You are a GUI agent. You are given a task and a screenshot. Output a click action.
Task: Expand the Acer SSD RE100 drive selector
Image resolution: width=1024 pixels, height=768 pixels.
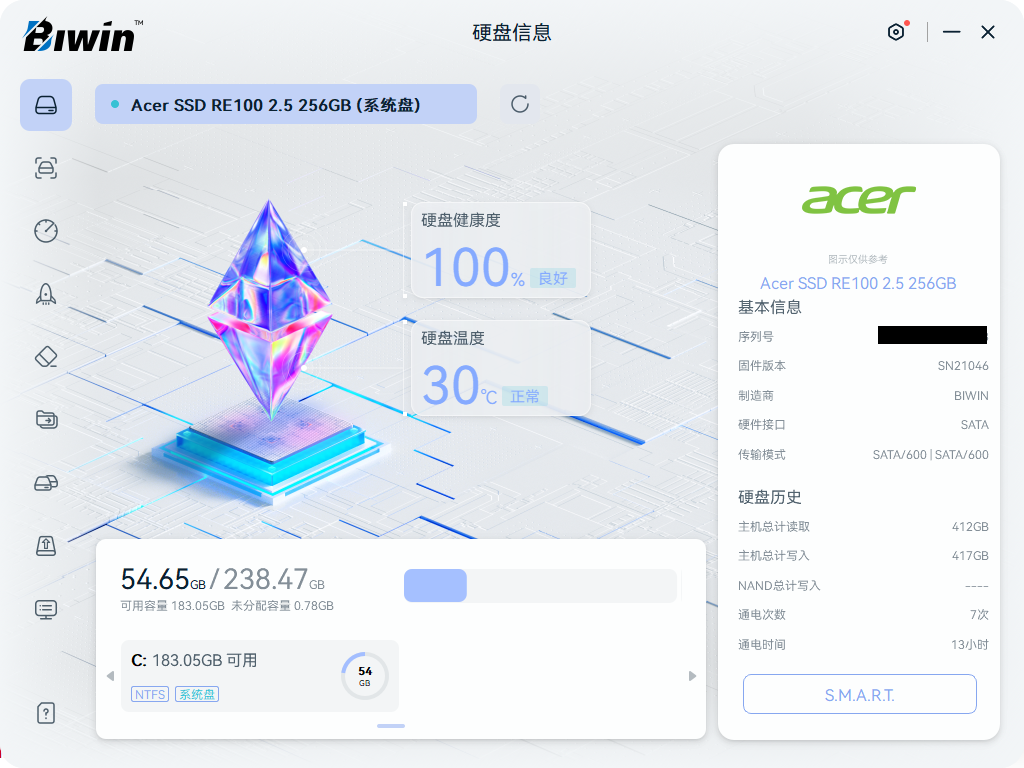(x=286, y=104)
